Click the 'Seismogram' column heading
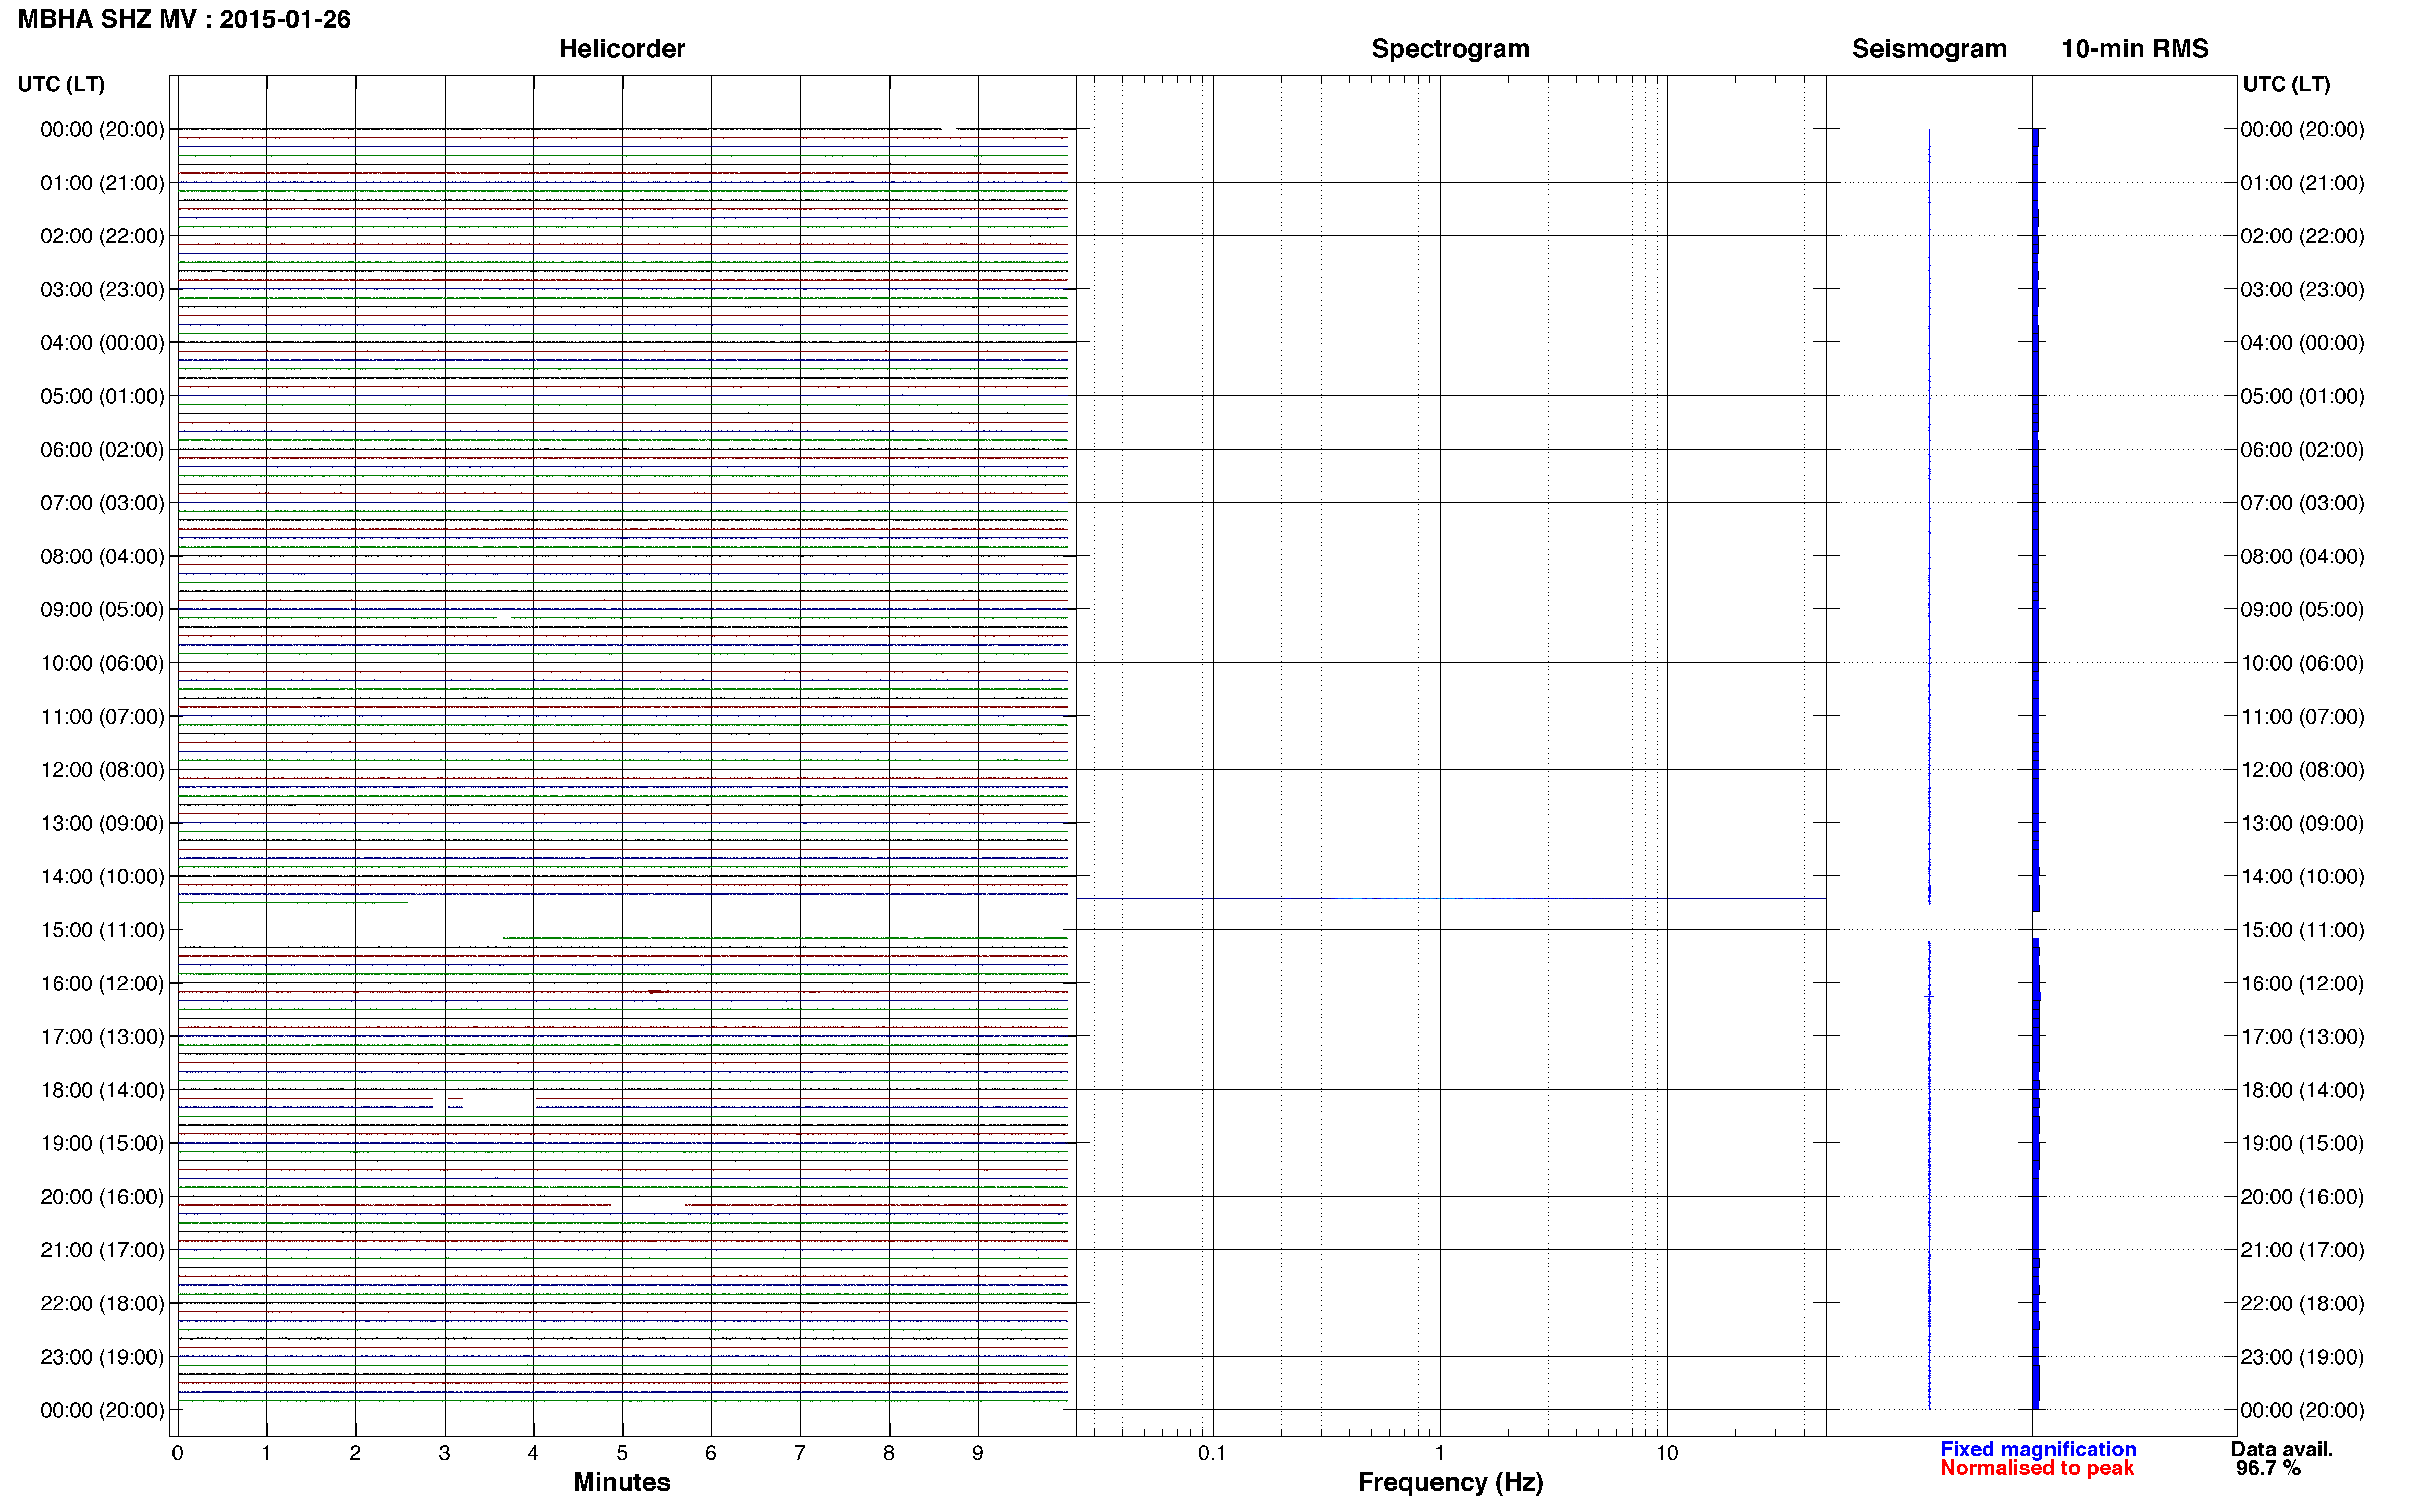Image resolution: width=2419 pixels, height=1512 pixels. [x=1929, y=49]
